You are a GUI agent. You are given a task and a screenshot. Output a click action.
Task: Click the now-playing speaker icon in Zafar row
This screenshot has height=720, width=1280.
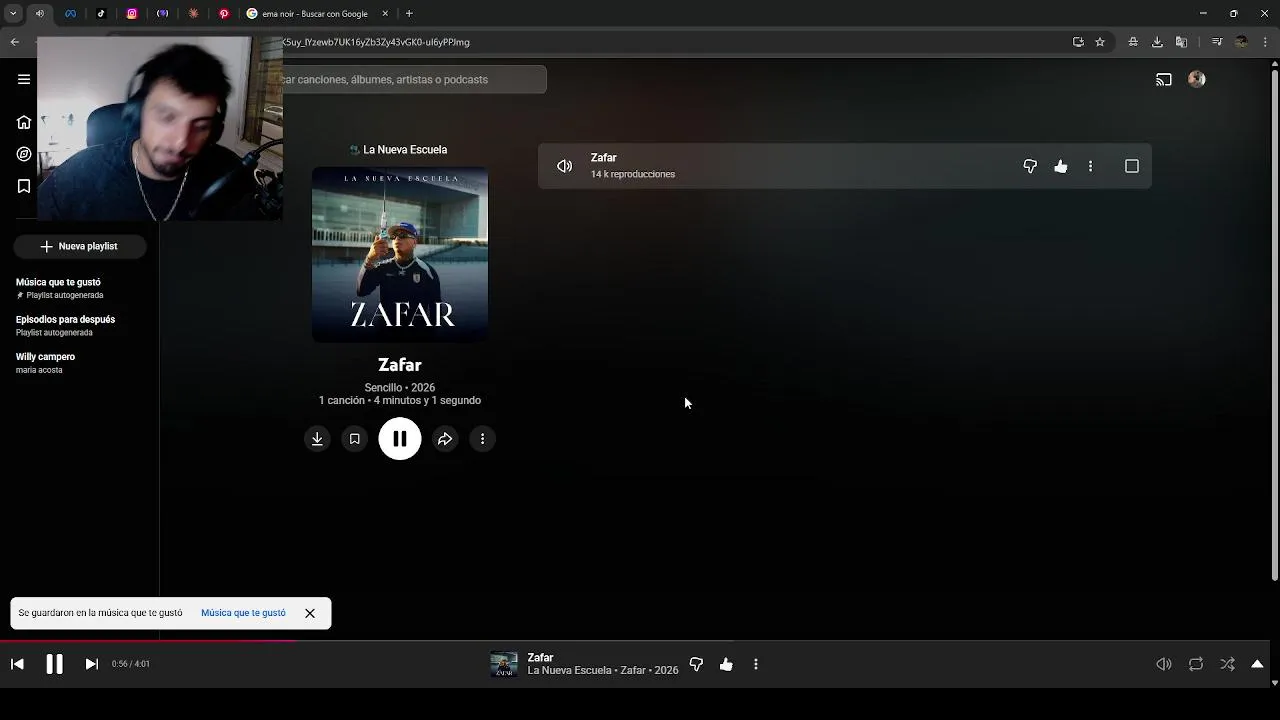564,166
